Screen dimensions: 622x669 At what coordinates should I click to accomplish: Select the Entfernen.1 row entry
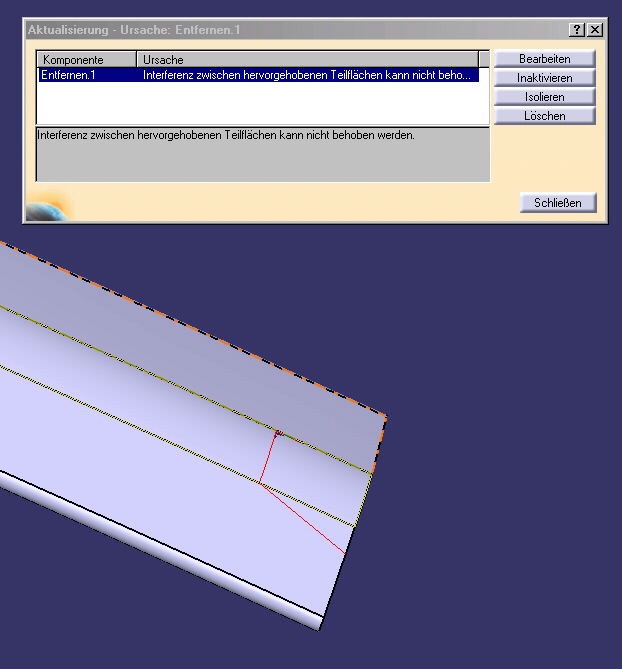[x=259, y=75]
